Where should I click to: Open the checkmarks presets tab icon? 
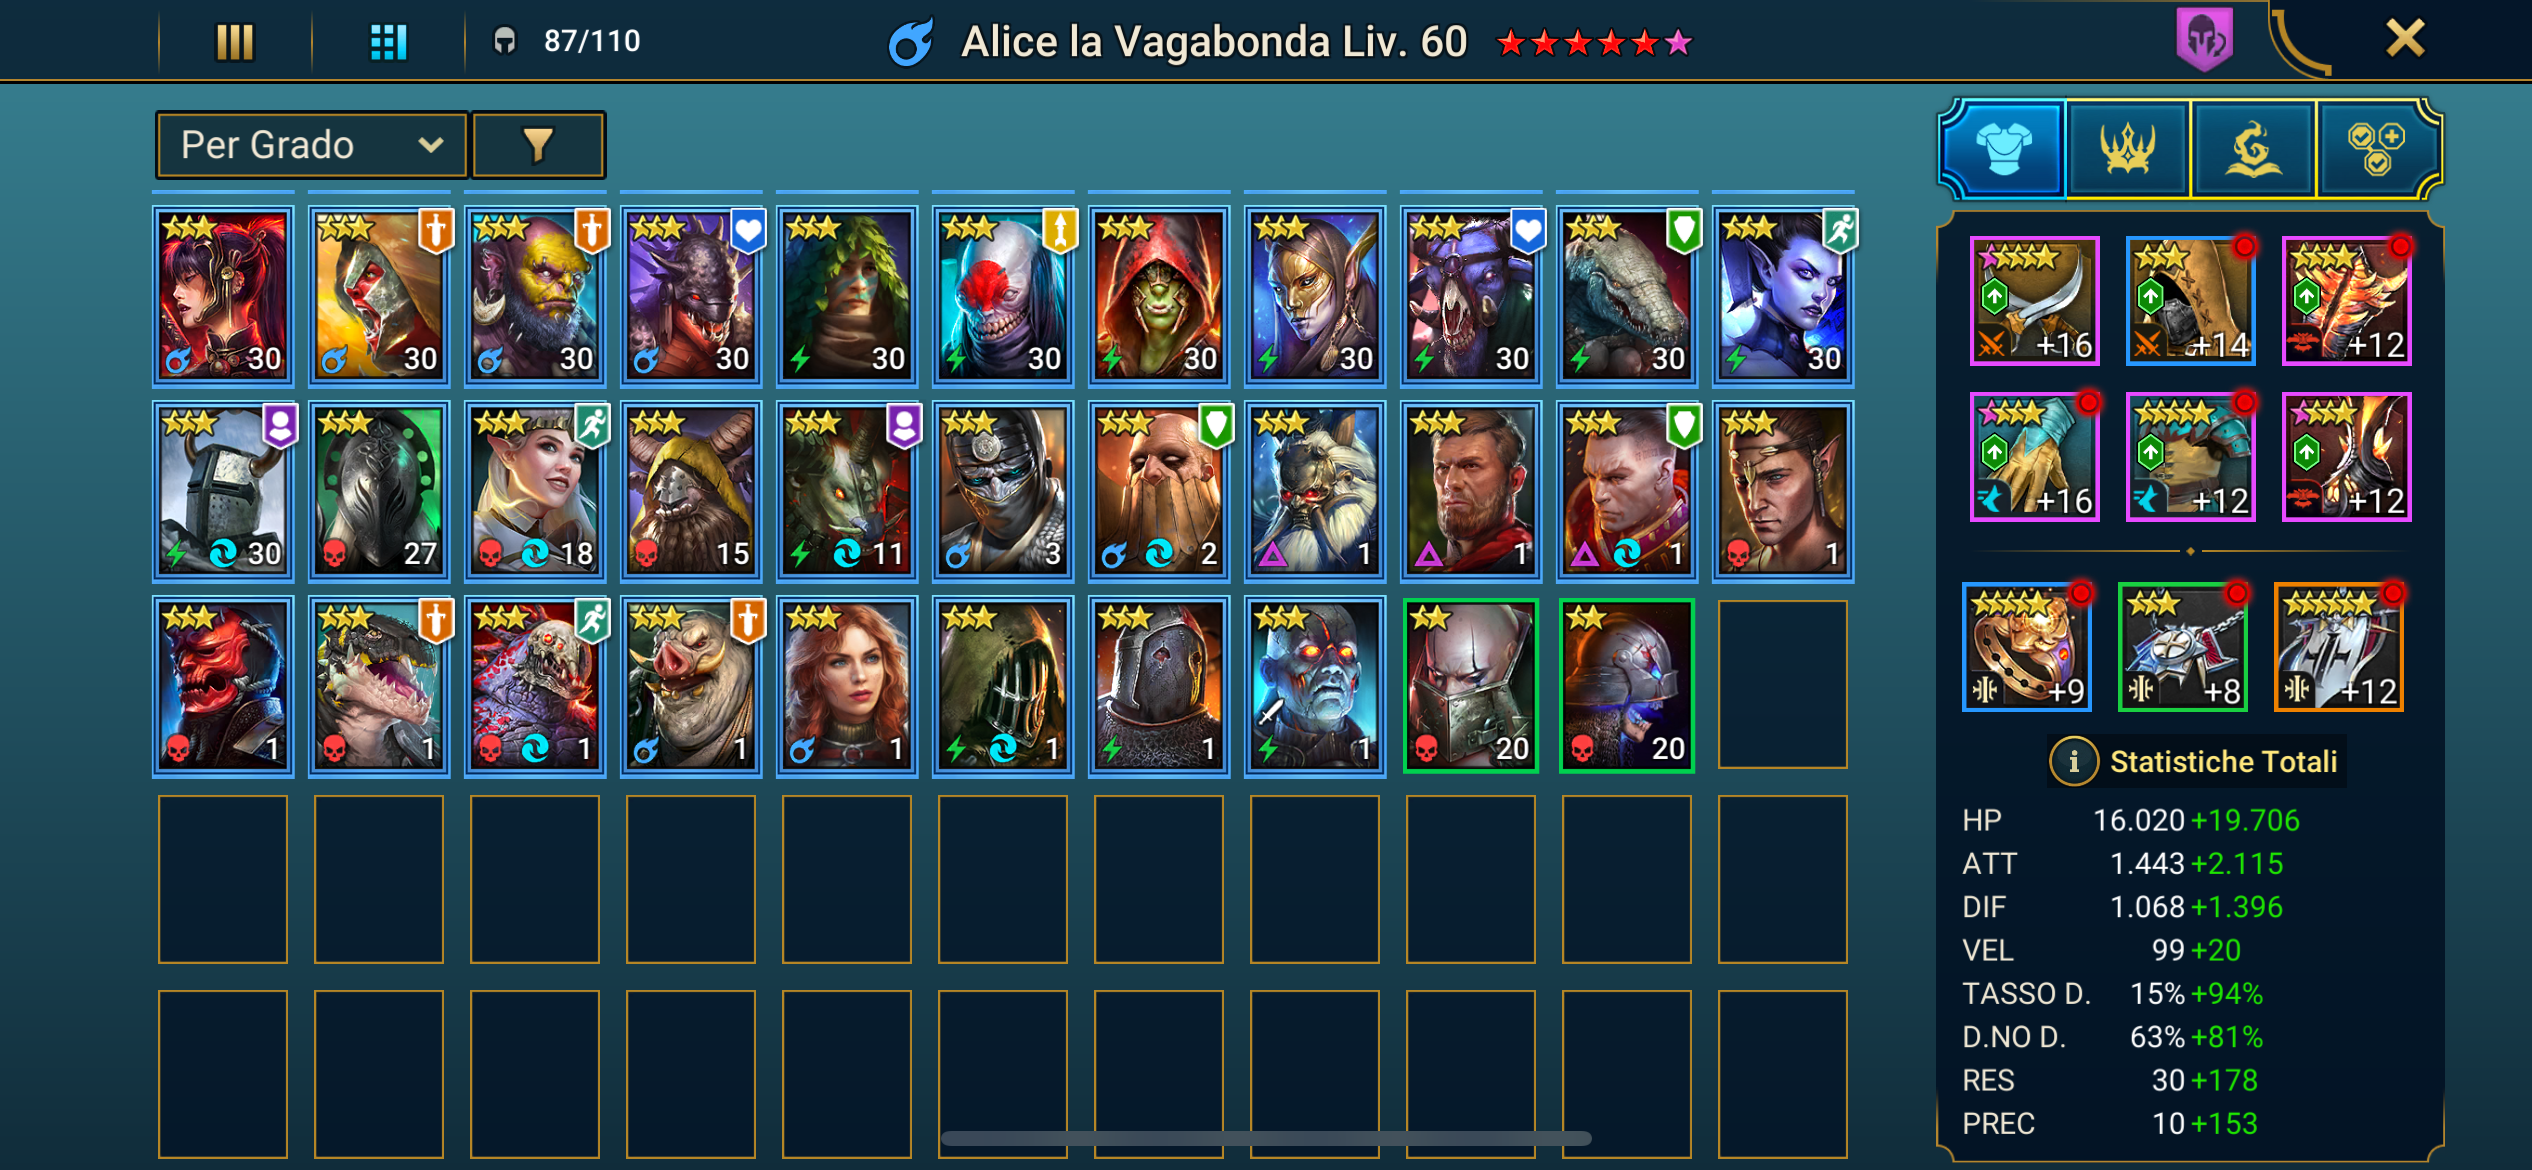[x=2377, y=150]
